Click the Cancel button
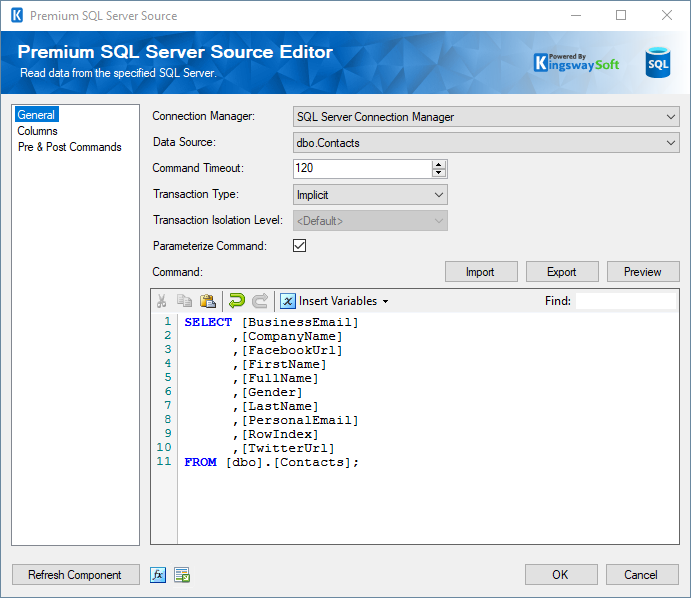 pos(642,575)
